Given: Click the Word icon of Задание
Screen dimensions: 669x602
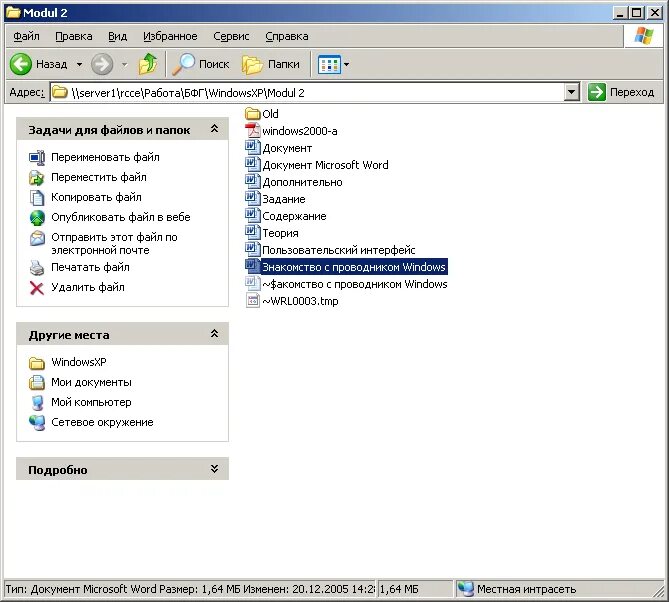Looking at the screenshot, I should point(253,199).
